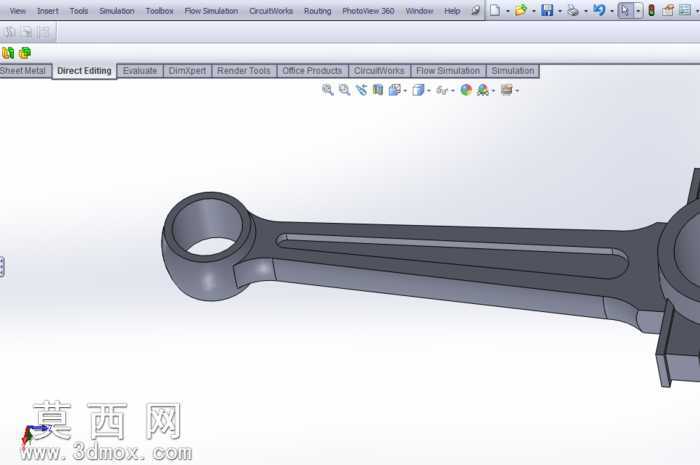700x465 pixels.
Task: Activate the Select cursor tool
Action: tap(625, 10)
